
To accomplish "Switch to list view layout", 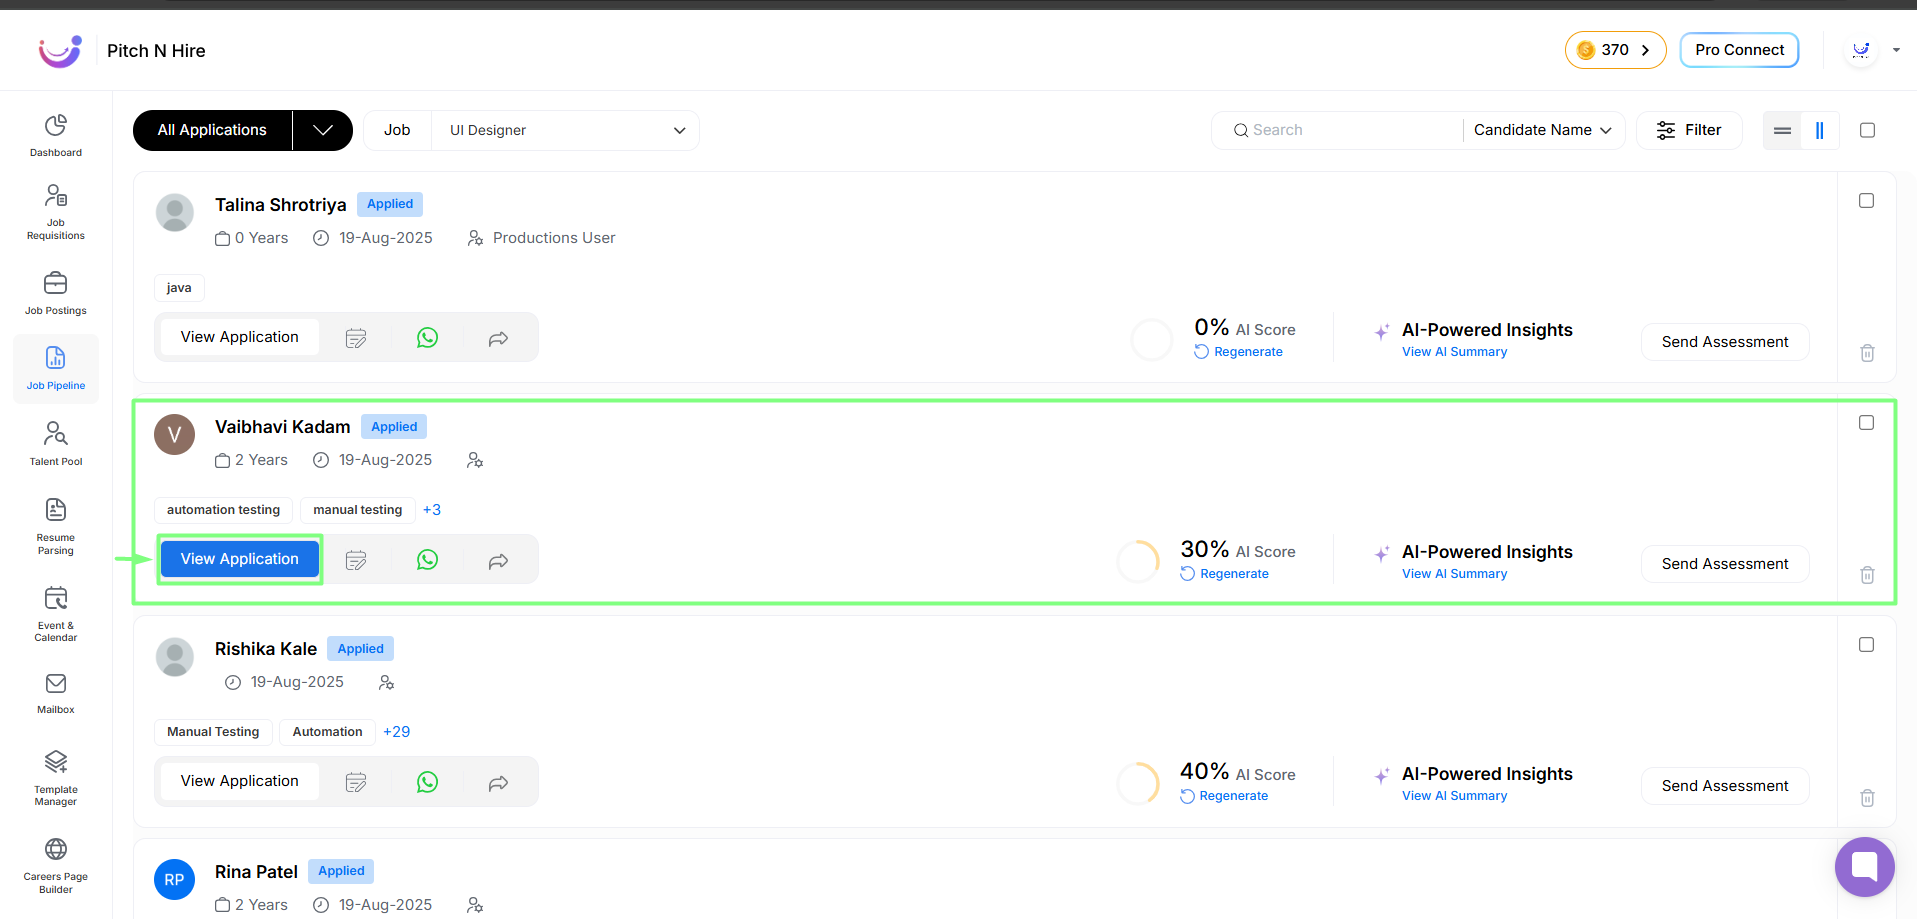I will (1782, 131).
